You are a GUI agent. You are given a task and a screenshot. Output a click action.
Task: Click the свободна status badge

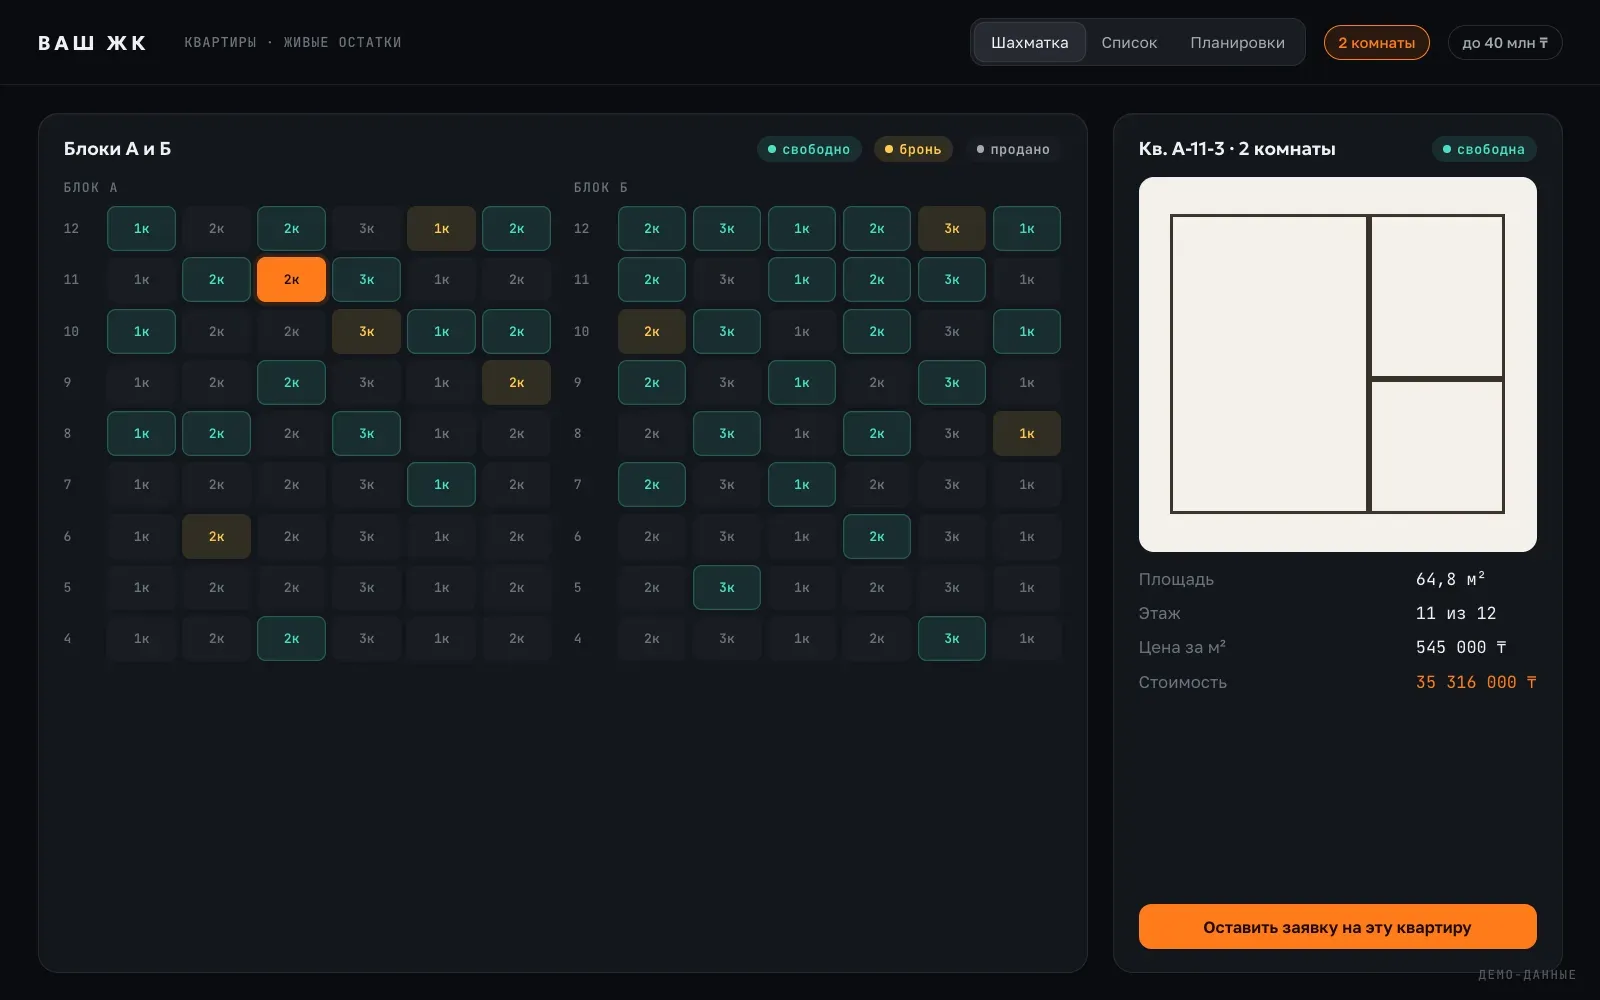pyautogui.click(x=1484, y=149)
